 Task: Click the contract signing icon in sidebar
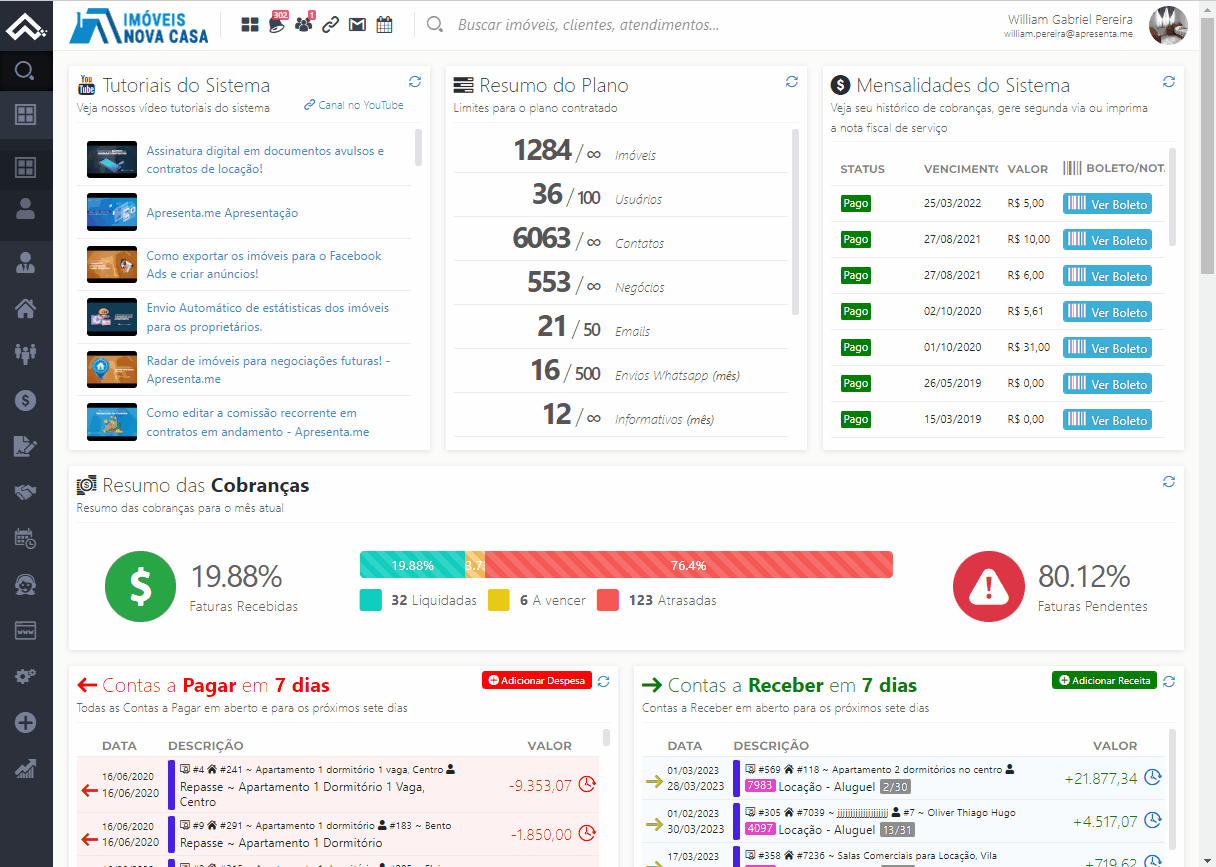[x=26, y=446]
